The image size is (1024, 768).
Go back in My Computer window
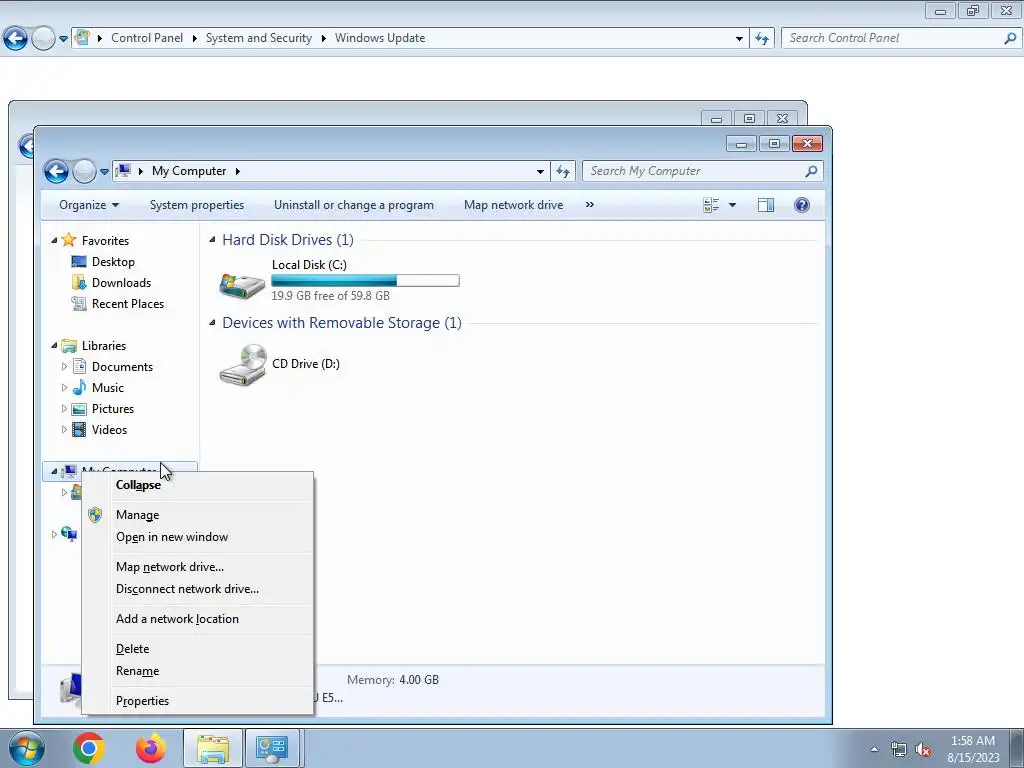[x=56, y=172]
